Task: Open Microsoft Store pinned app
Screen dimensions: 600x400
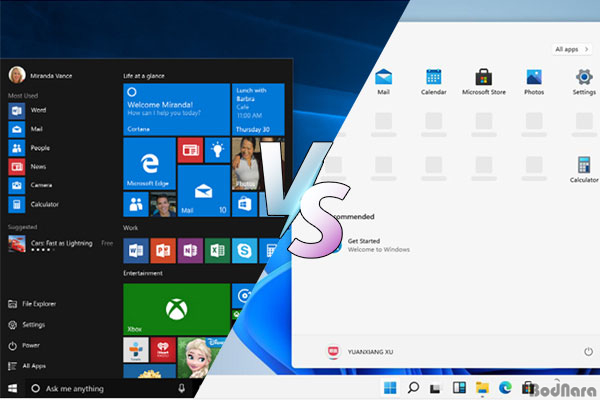Action: coord(484,82)
